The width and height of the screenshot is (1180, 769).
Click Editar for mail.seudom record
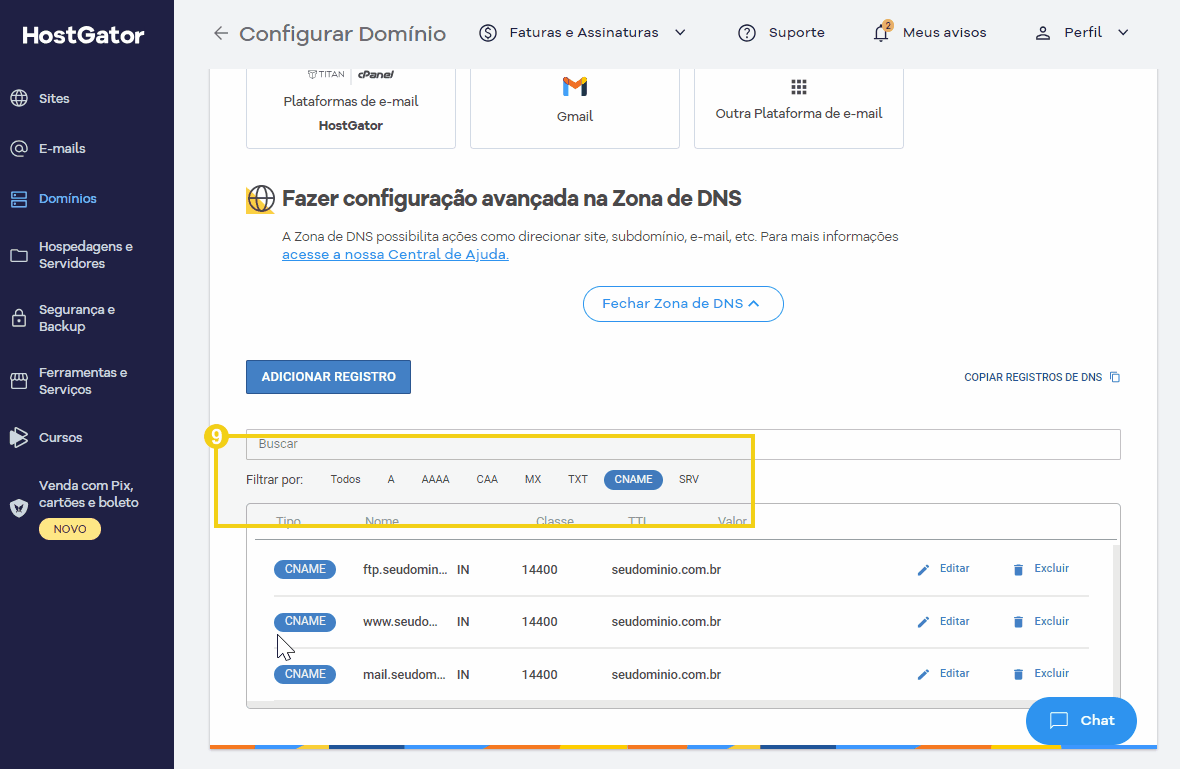954,673
